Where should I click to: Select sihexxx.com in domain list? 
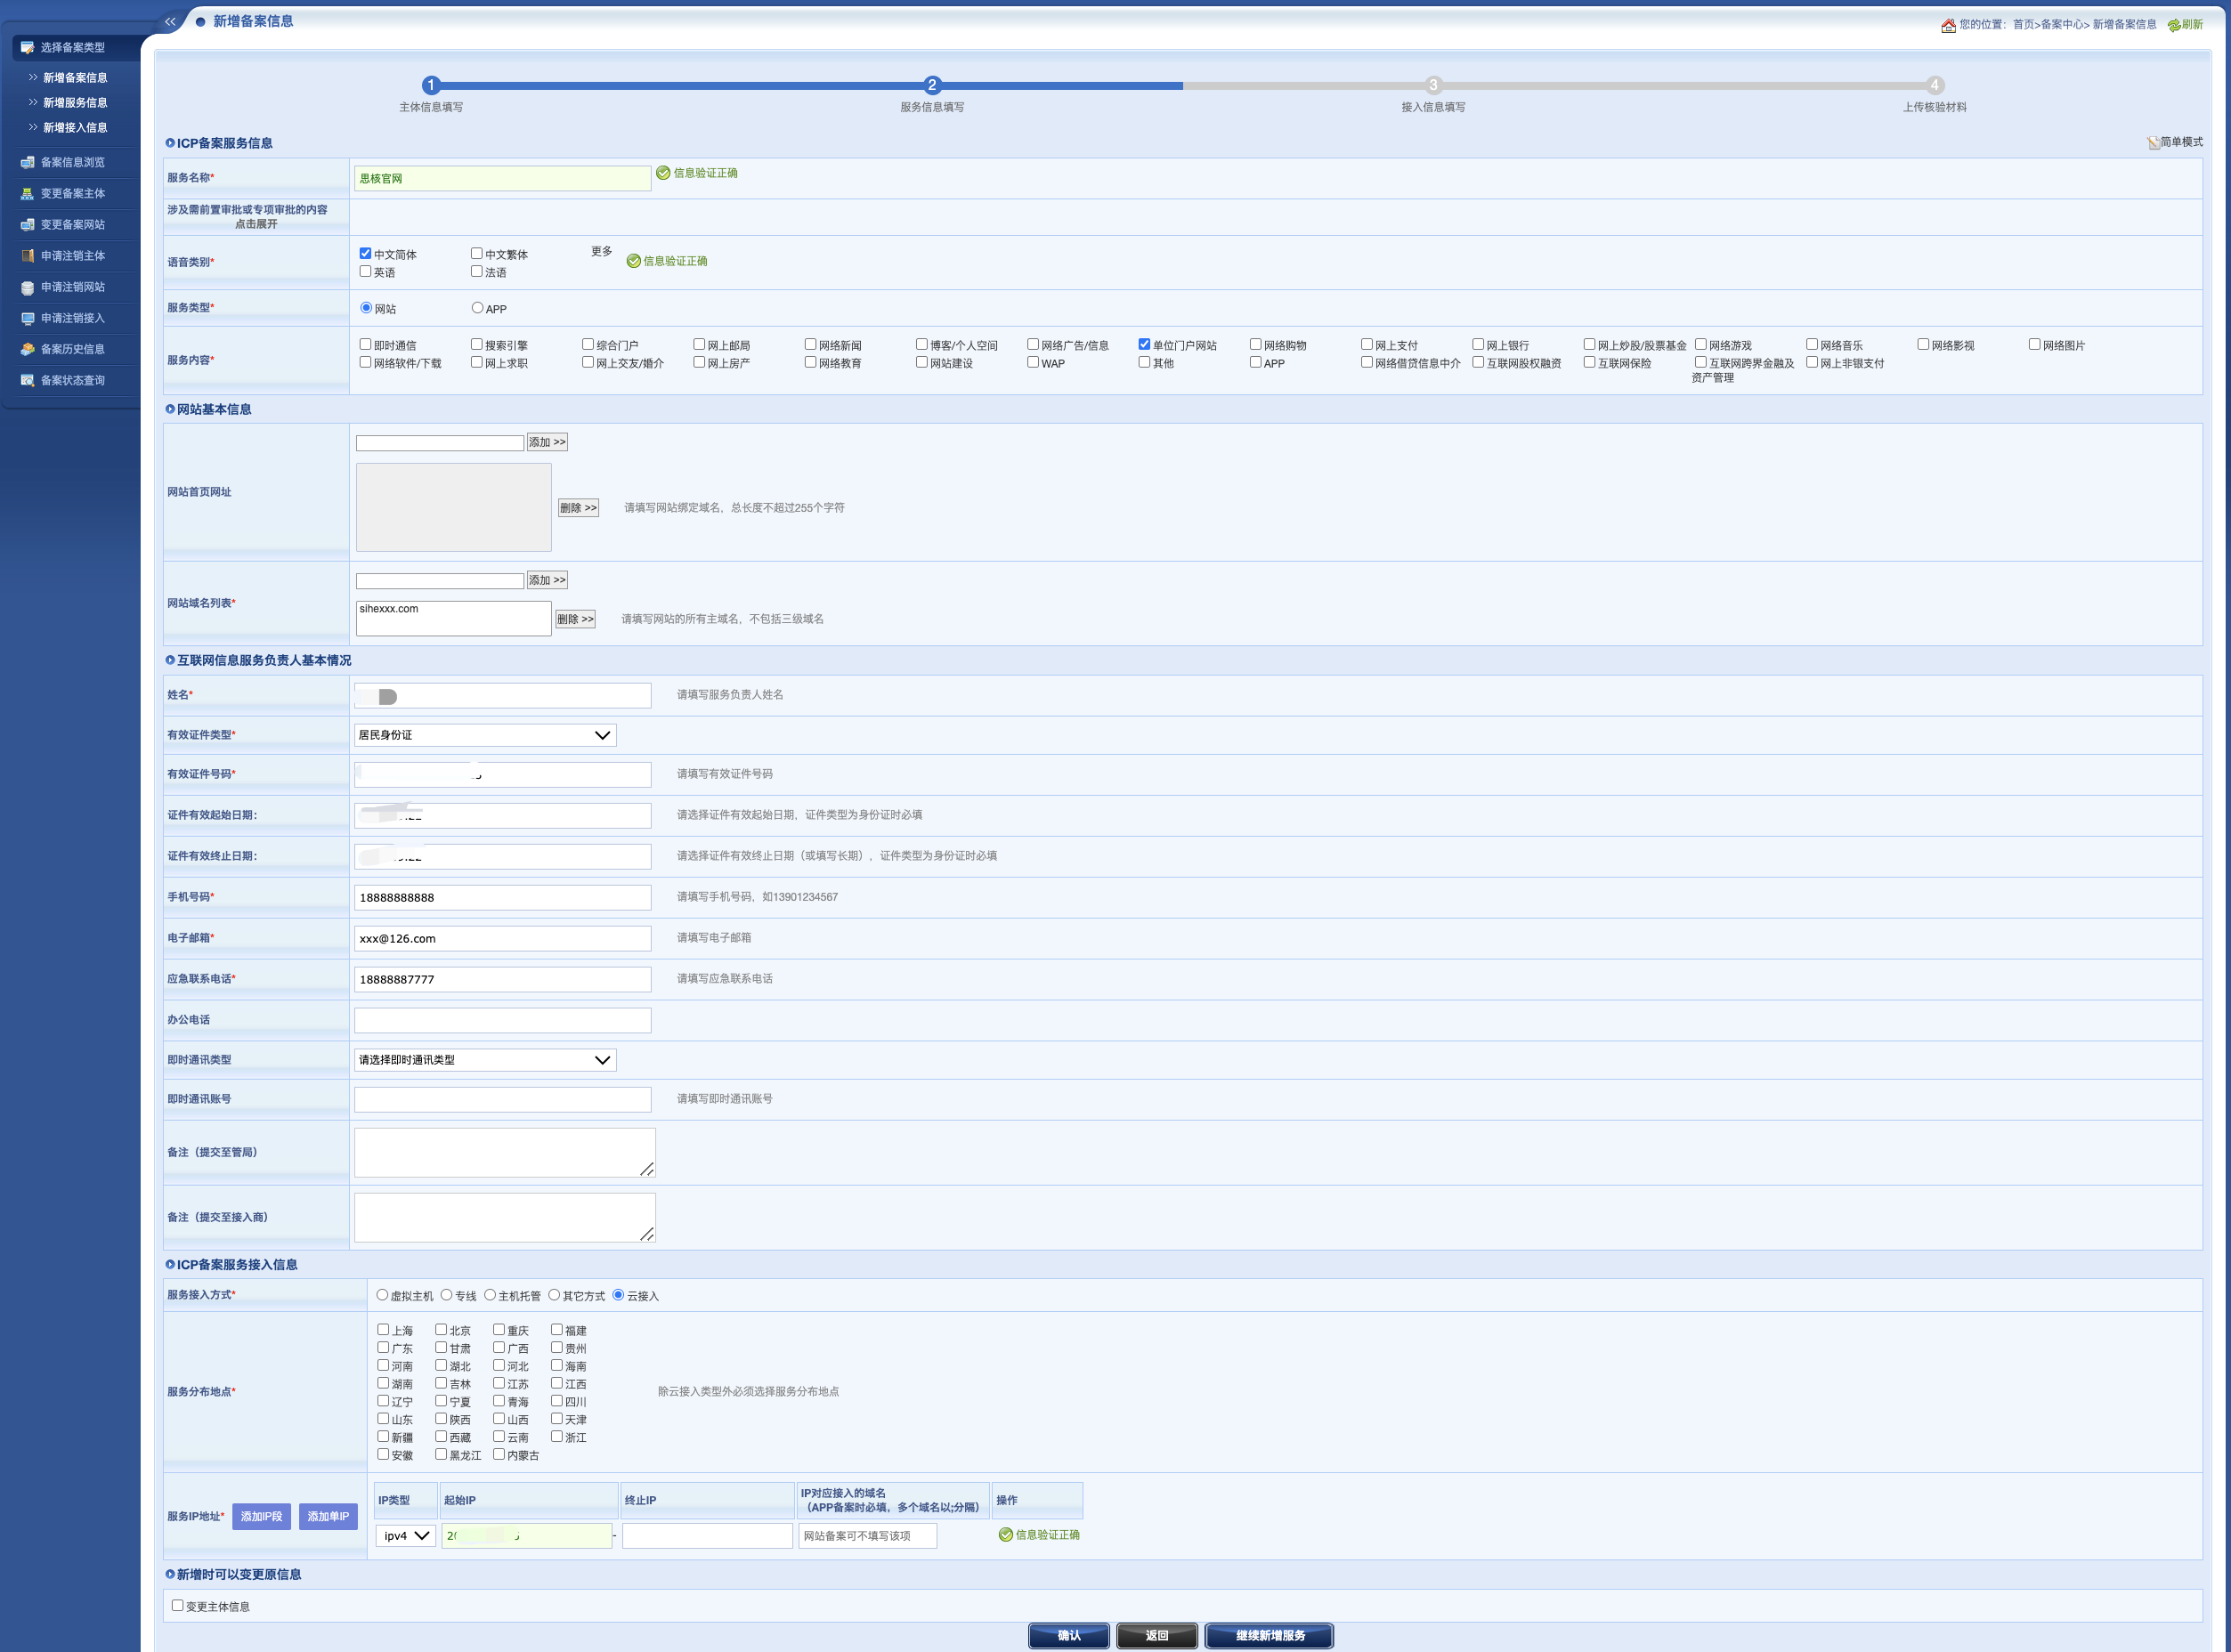(389, 609)
